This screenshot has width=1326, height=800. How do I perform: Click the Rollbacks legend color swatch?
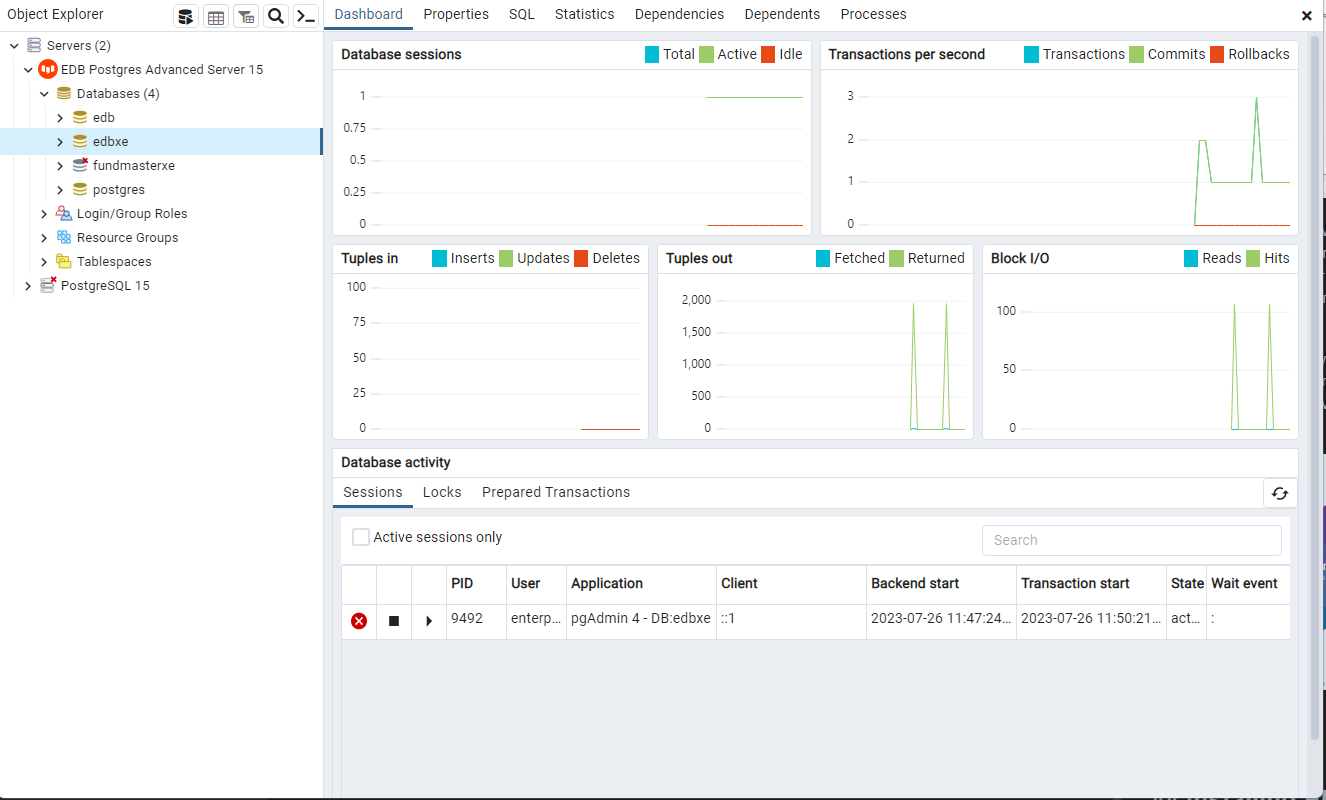[x=1217, y=54]
